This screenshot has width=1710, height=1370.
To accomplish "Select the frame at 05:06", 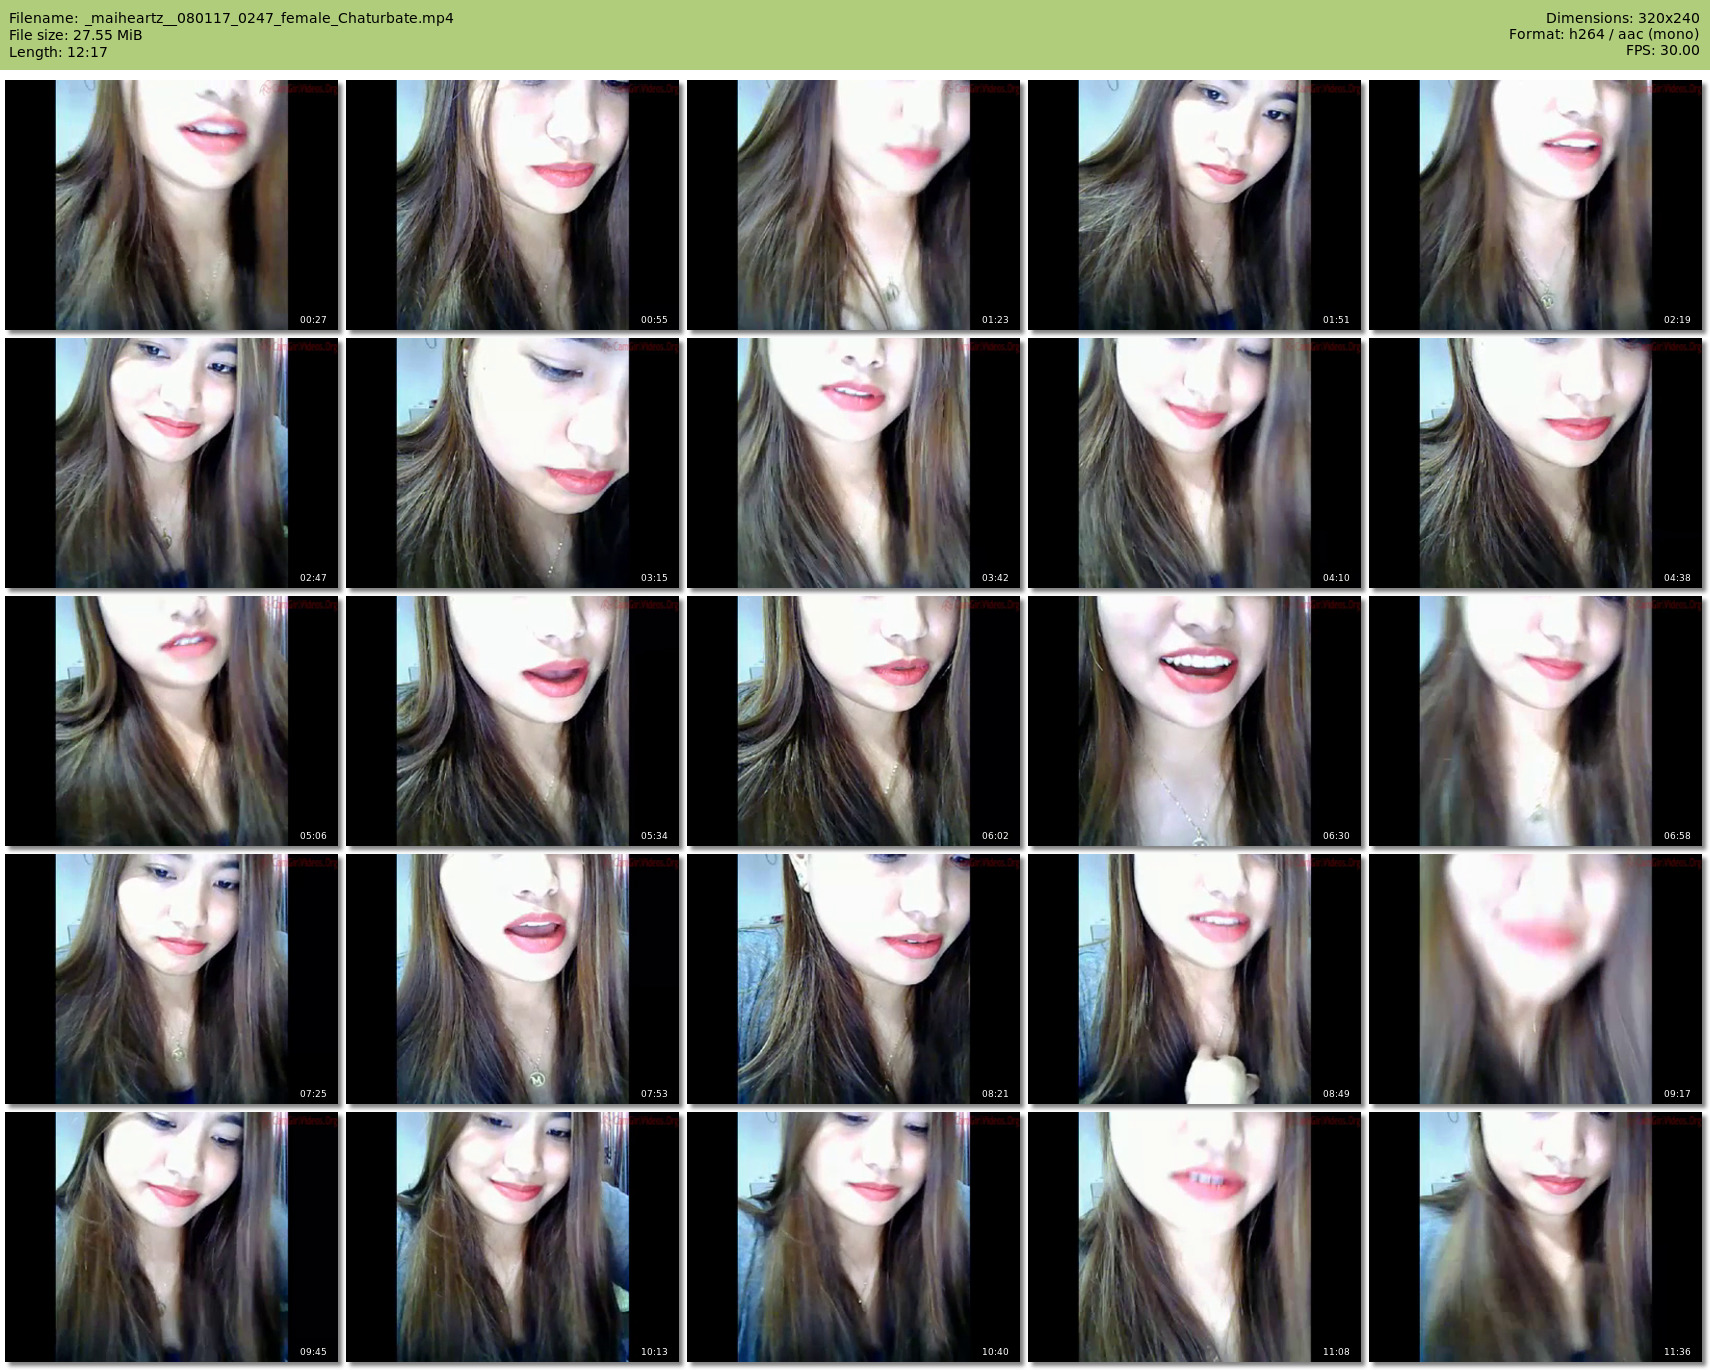I will pyautogui.click(x=171, y=721).
